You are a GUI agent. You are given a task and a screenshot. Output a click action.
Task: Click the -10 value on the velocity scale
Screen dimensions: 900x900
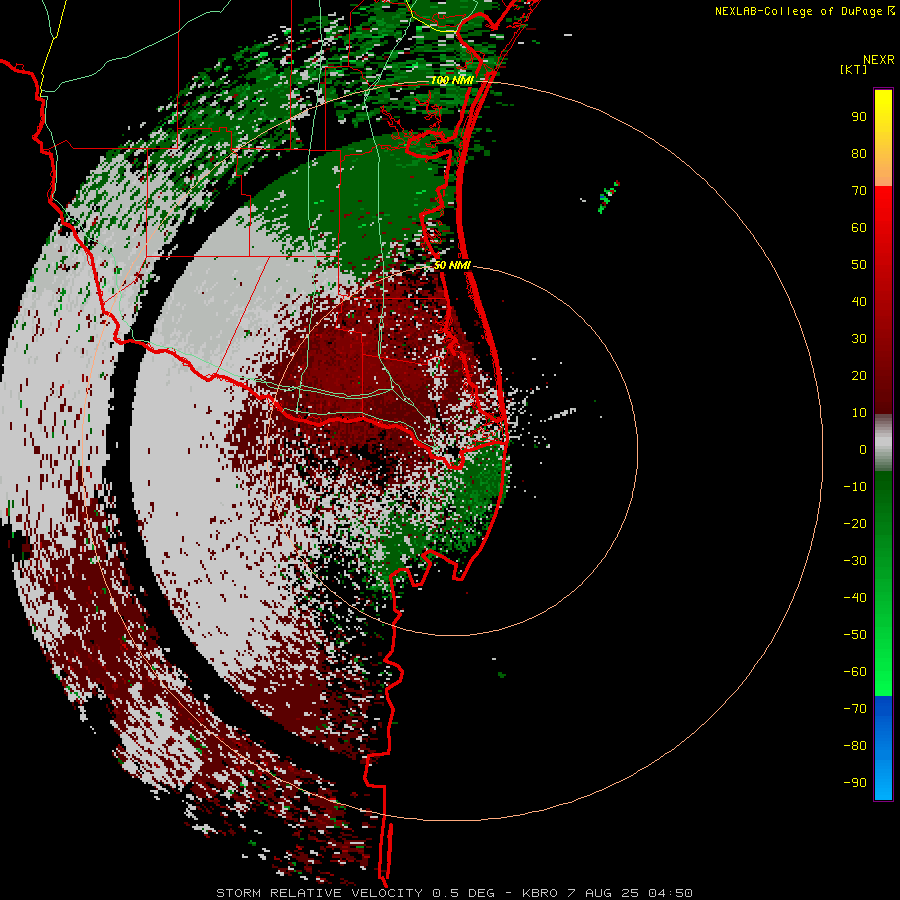[855, 487]
